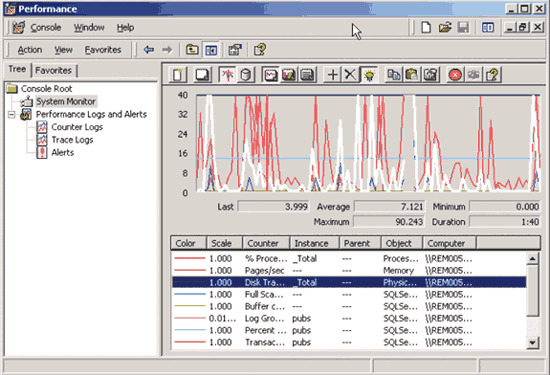Click the Average value field 7.121

(389, 207)
